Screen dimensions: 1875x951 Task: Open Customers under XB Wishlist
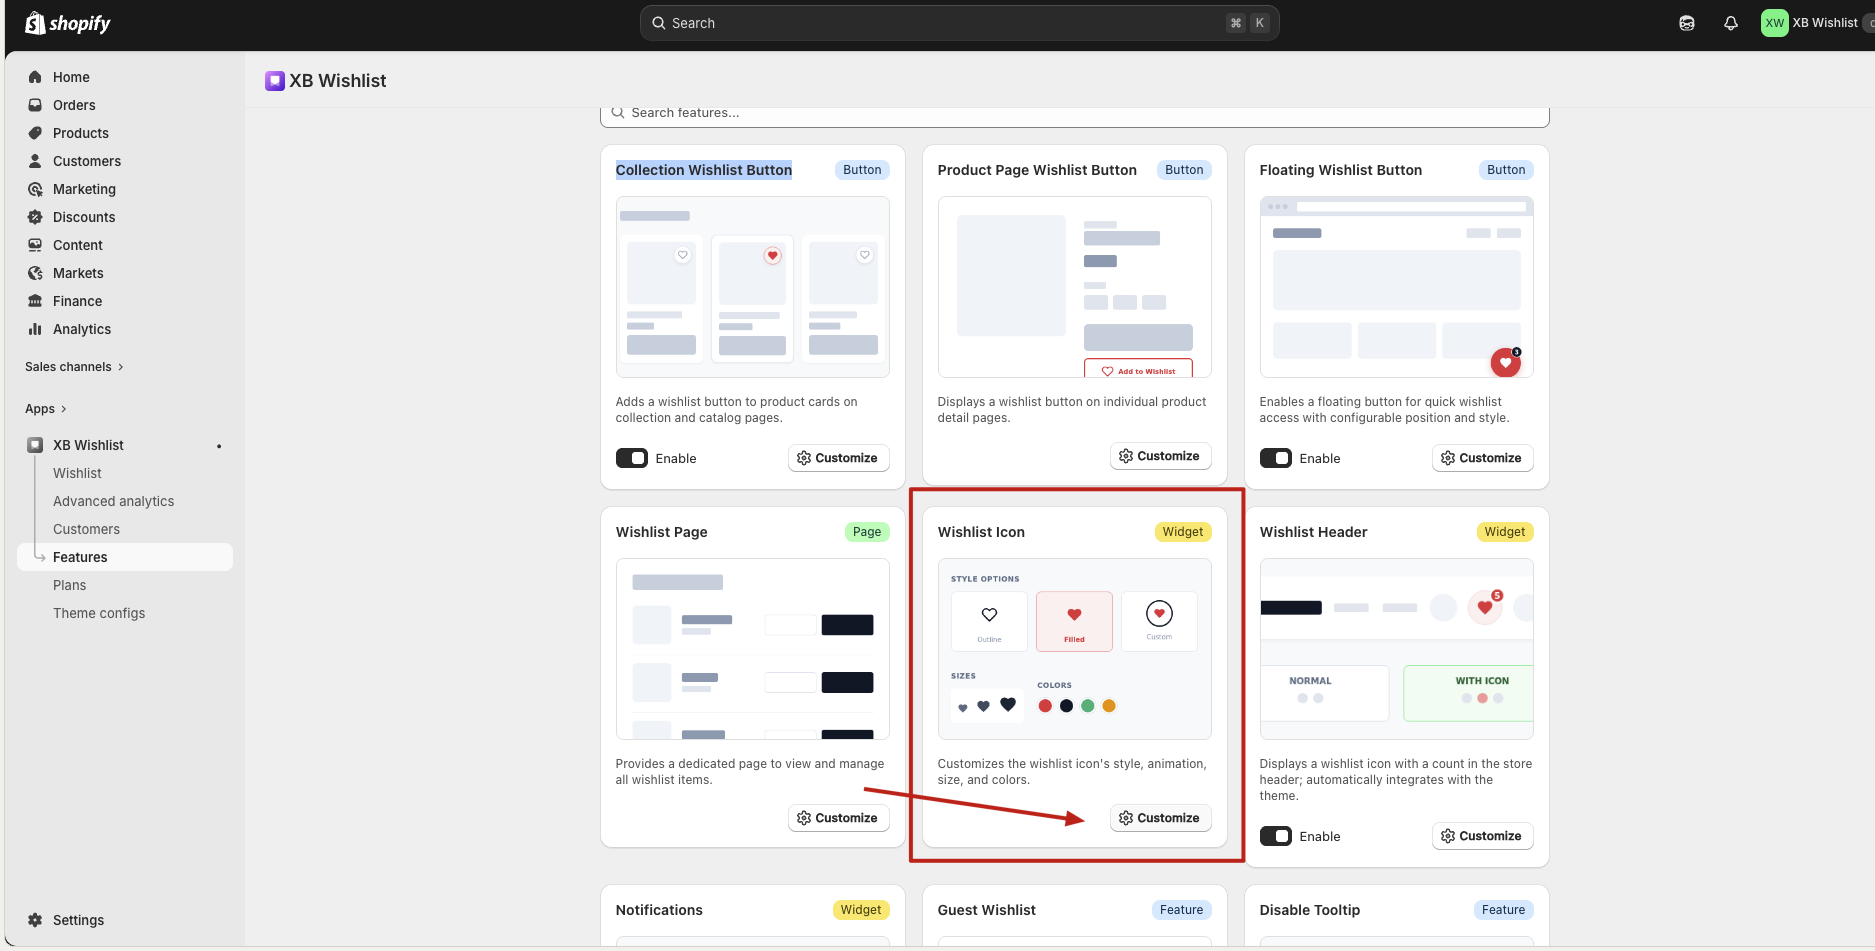coord(86,529)
